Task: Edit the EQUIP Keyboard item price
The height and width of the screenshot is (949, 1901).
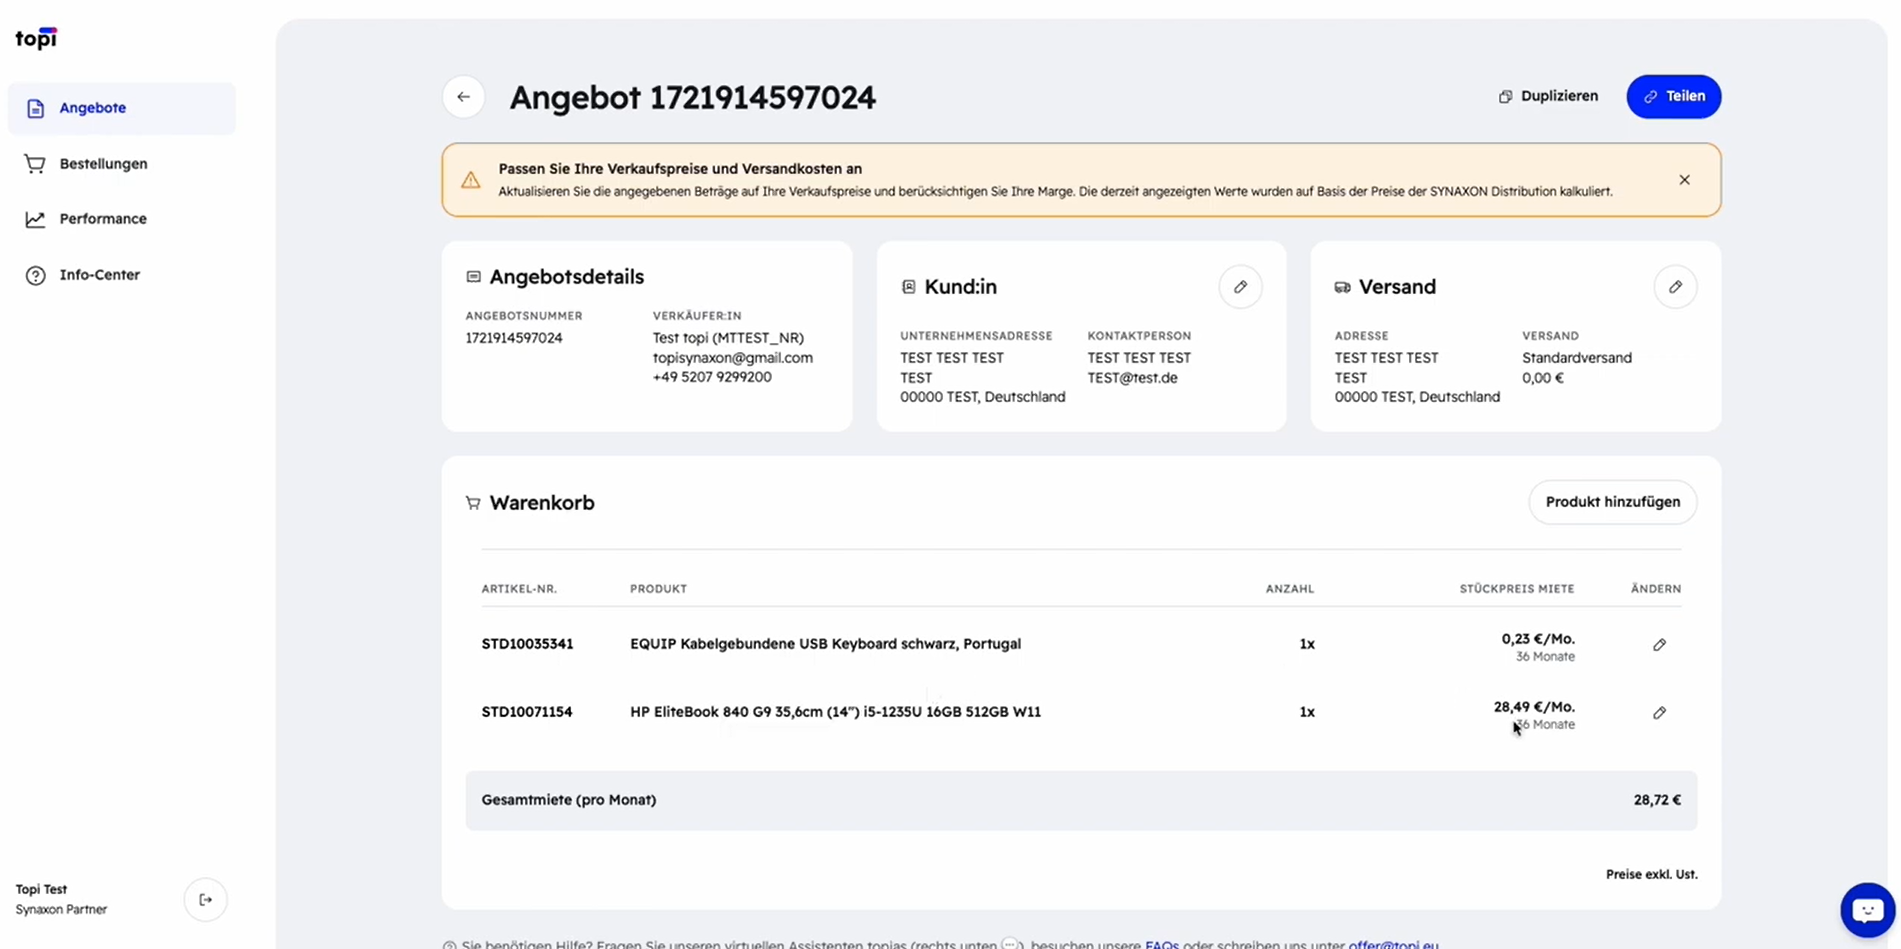Action: (x=1659, y=645)
